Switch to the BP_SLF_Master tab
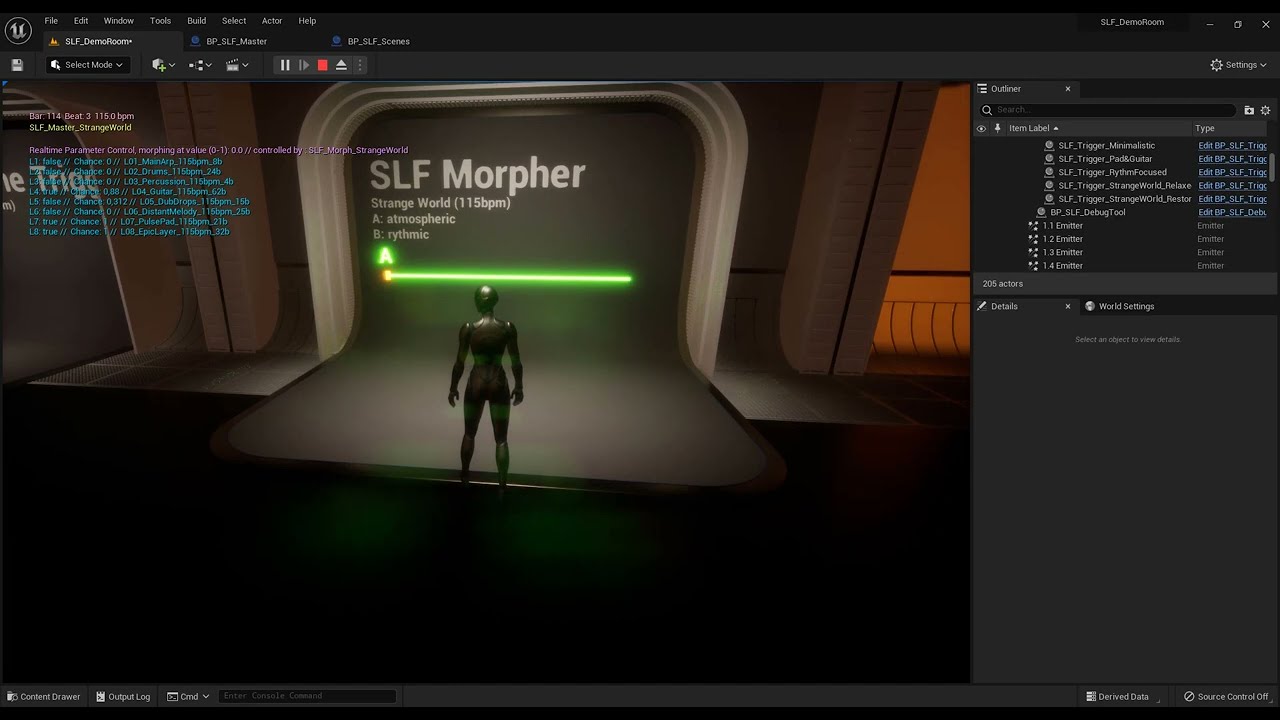This screenshot has height=720, width=1280. (236, 41)
